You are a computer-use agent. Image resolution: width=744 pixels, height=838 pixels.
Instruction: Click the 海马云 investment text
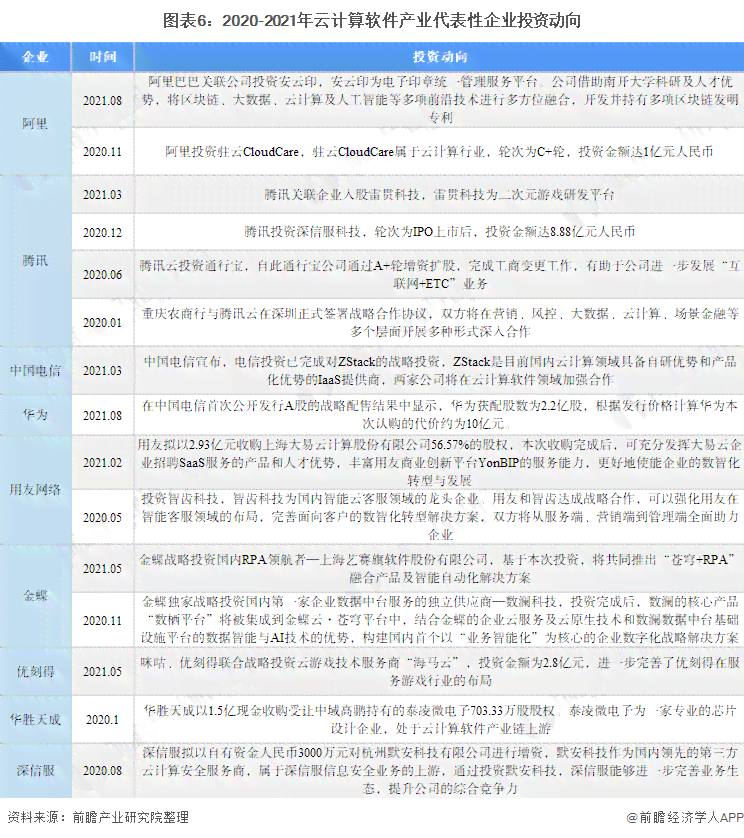(x=439, y=671)
